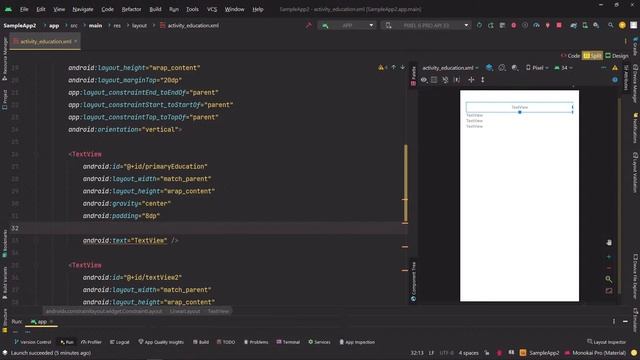Screen dimensions: 640x360
Task: Click zoom to fit magnifier in preview
Action: click(x=609, y=279)
